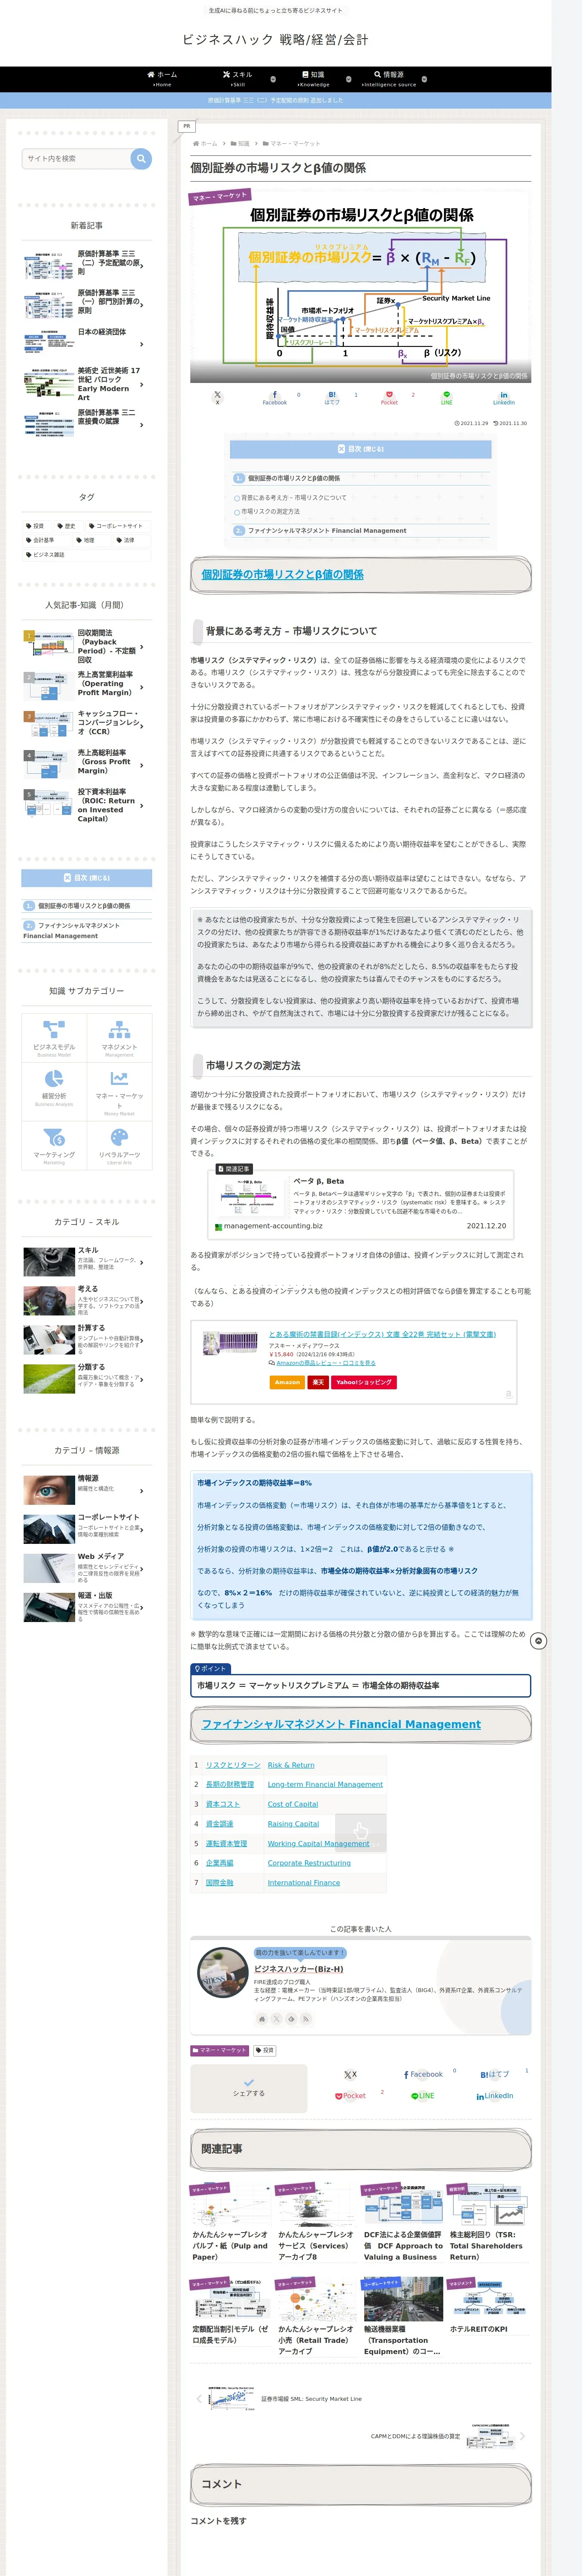
Task: Click the マネー・マーケット category label on hero
Action: click(220, 197)
